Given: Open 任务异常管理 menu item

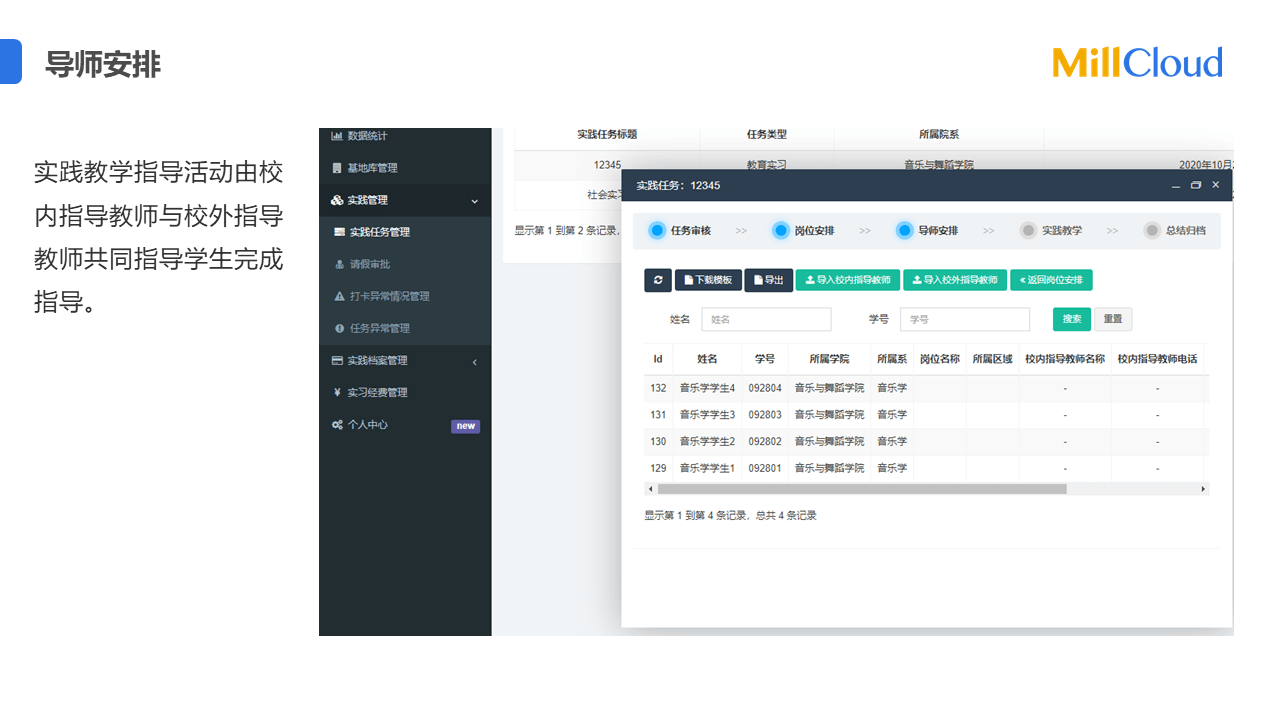Looking at the screenshot, I should point(379,328).
